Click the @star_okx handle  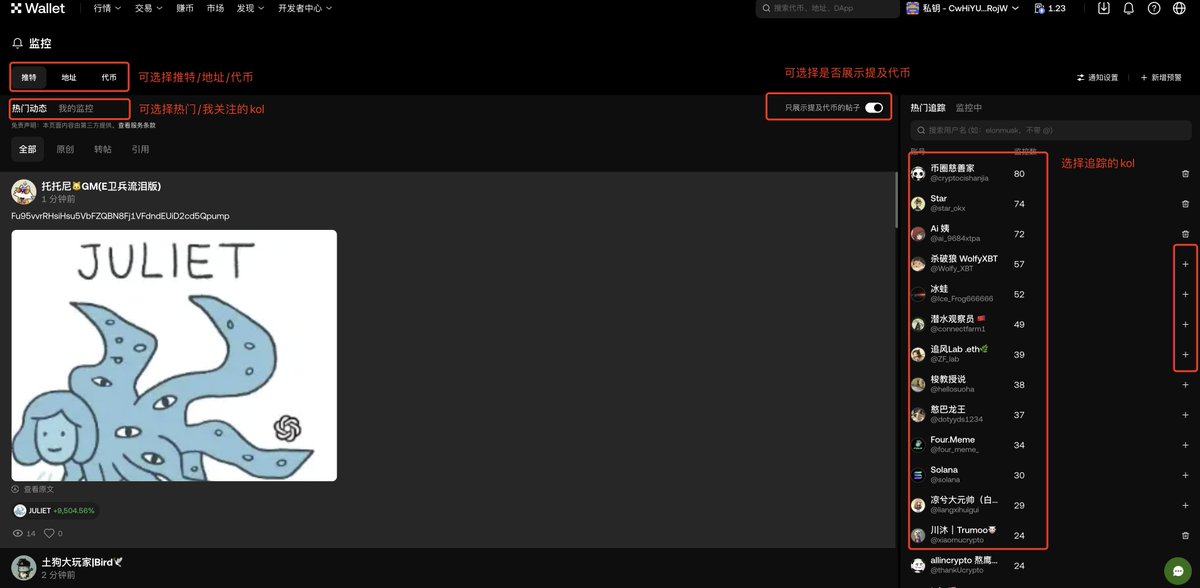pyautogui.click(x=948, y=208)
